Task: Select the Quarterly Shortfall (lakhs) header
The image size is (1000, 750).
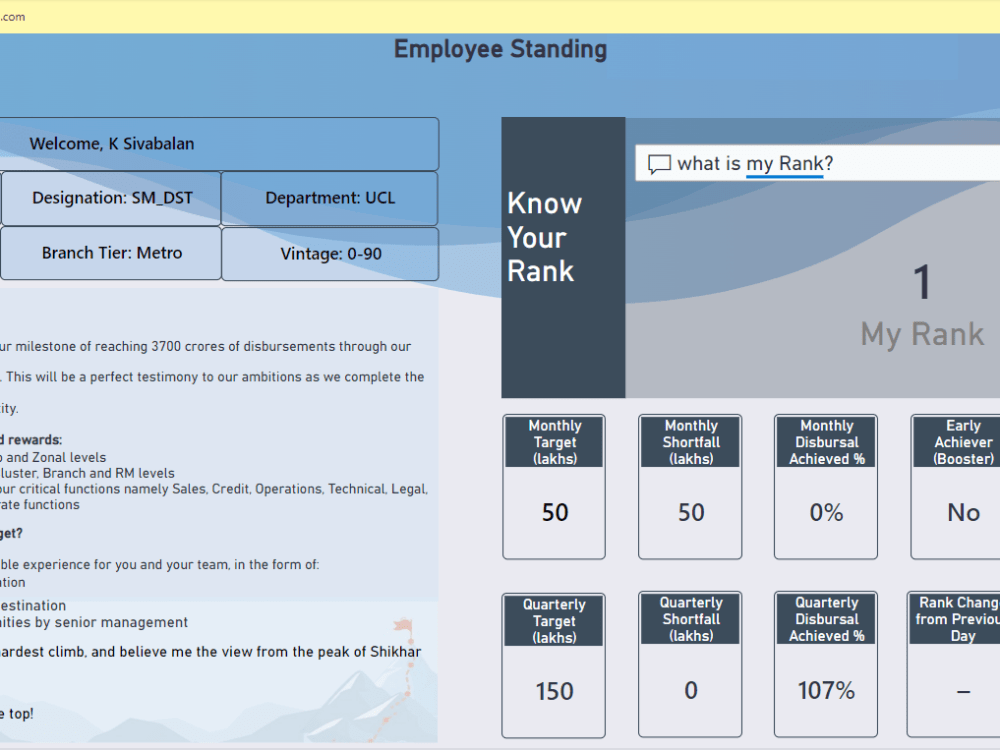Action: point(691,619)
